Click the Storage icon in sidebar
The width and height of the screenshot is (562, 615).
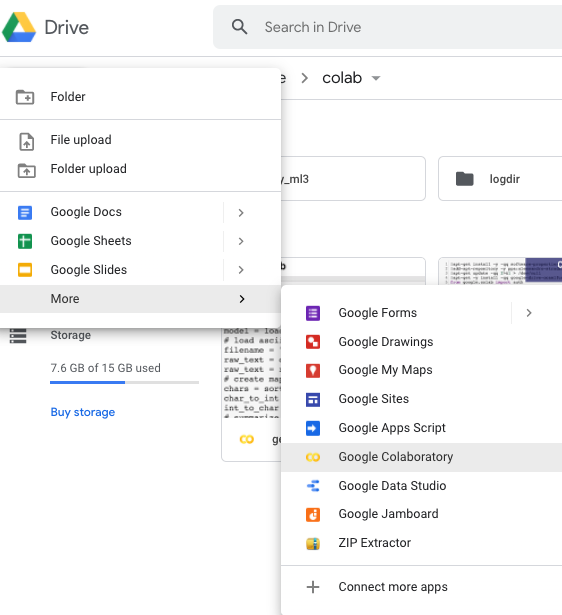pyautogui.click(x=18, y=336)
